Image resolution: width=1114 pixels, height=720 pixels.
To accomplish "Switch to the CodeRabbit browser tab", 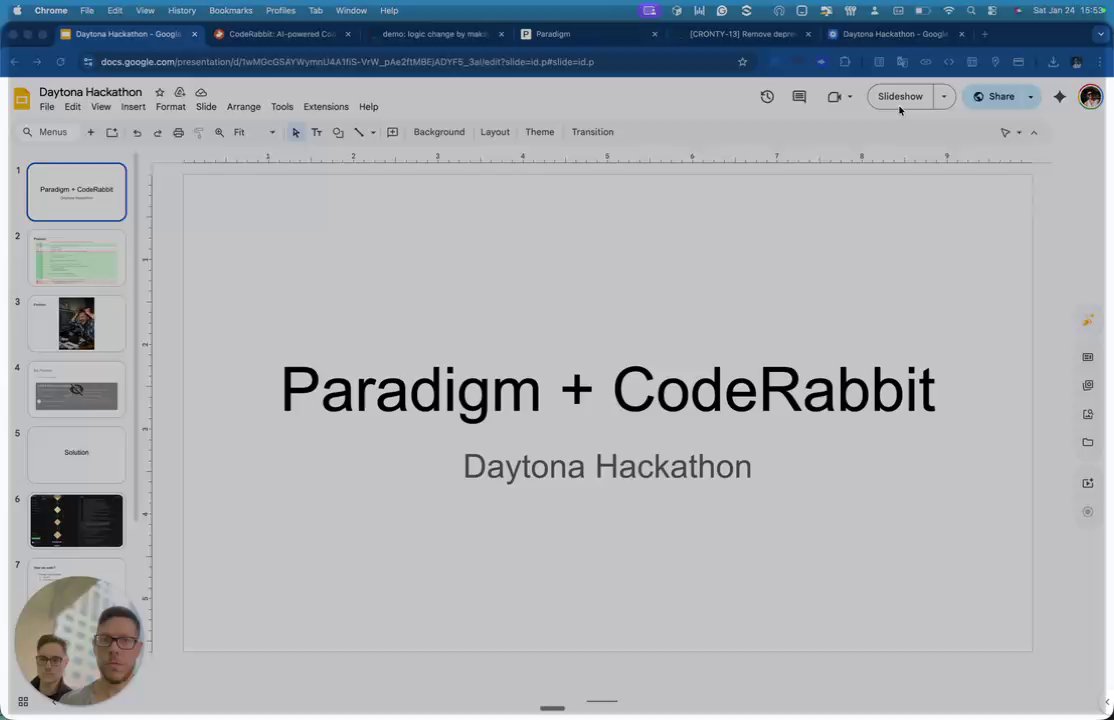I will coord(282,34).
